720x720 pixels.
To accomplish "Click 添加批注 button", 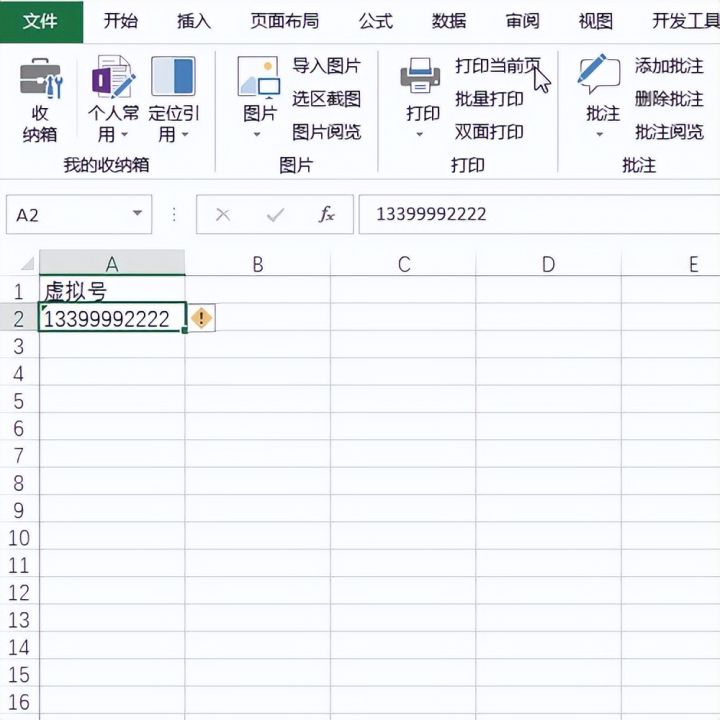I will [669, 66].
